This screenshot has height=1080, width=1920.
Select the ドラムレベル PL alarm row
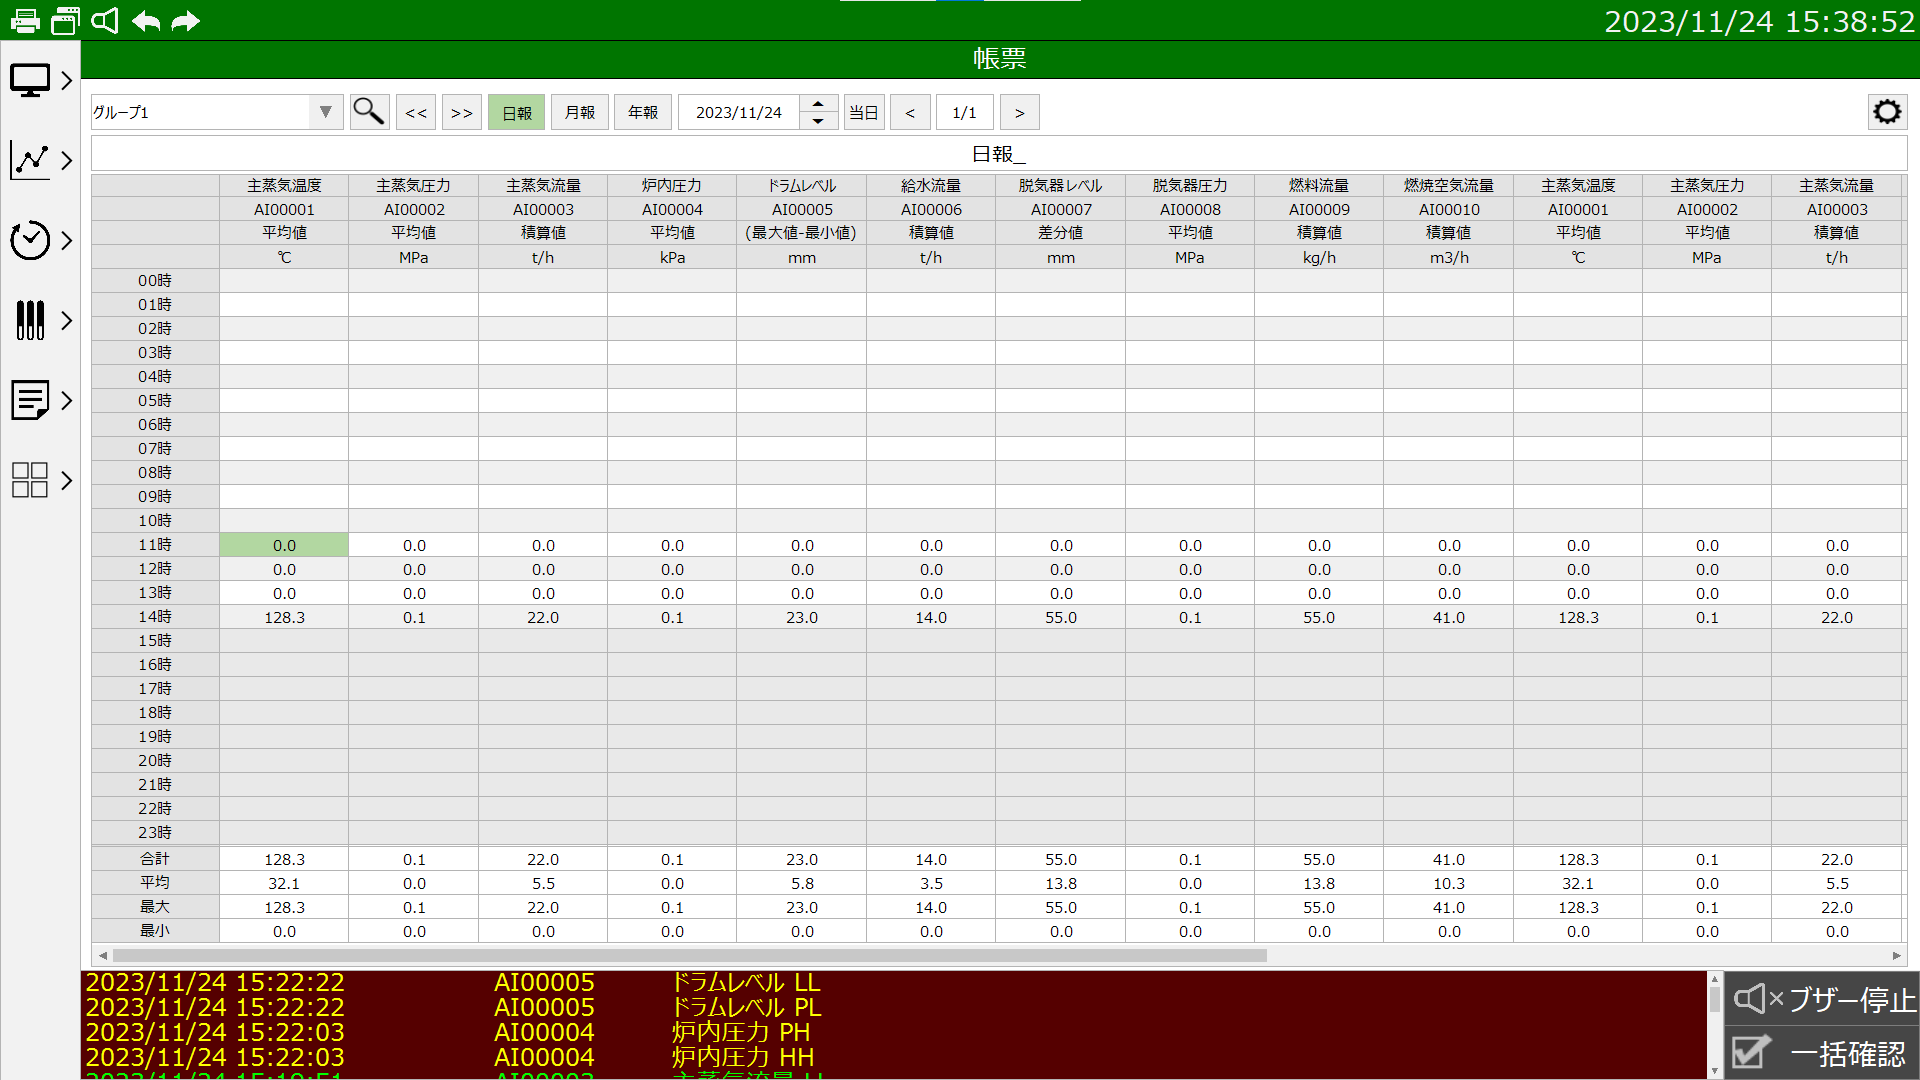[x=893, y=1007]
